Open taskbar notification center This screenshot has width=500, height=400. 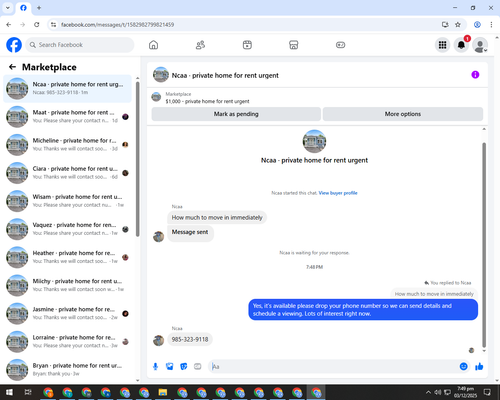click(487, 392)
